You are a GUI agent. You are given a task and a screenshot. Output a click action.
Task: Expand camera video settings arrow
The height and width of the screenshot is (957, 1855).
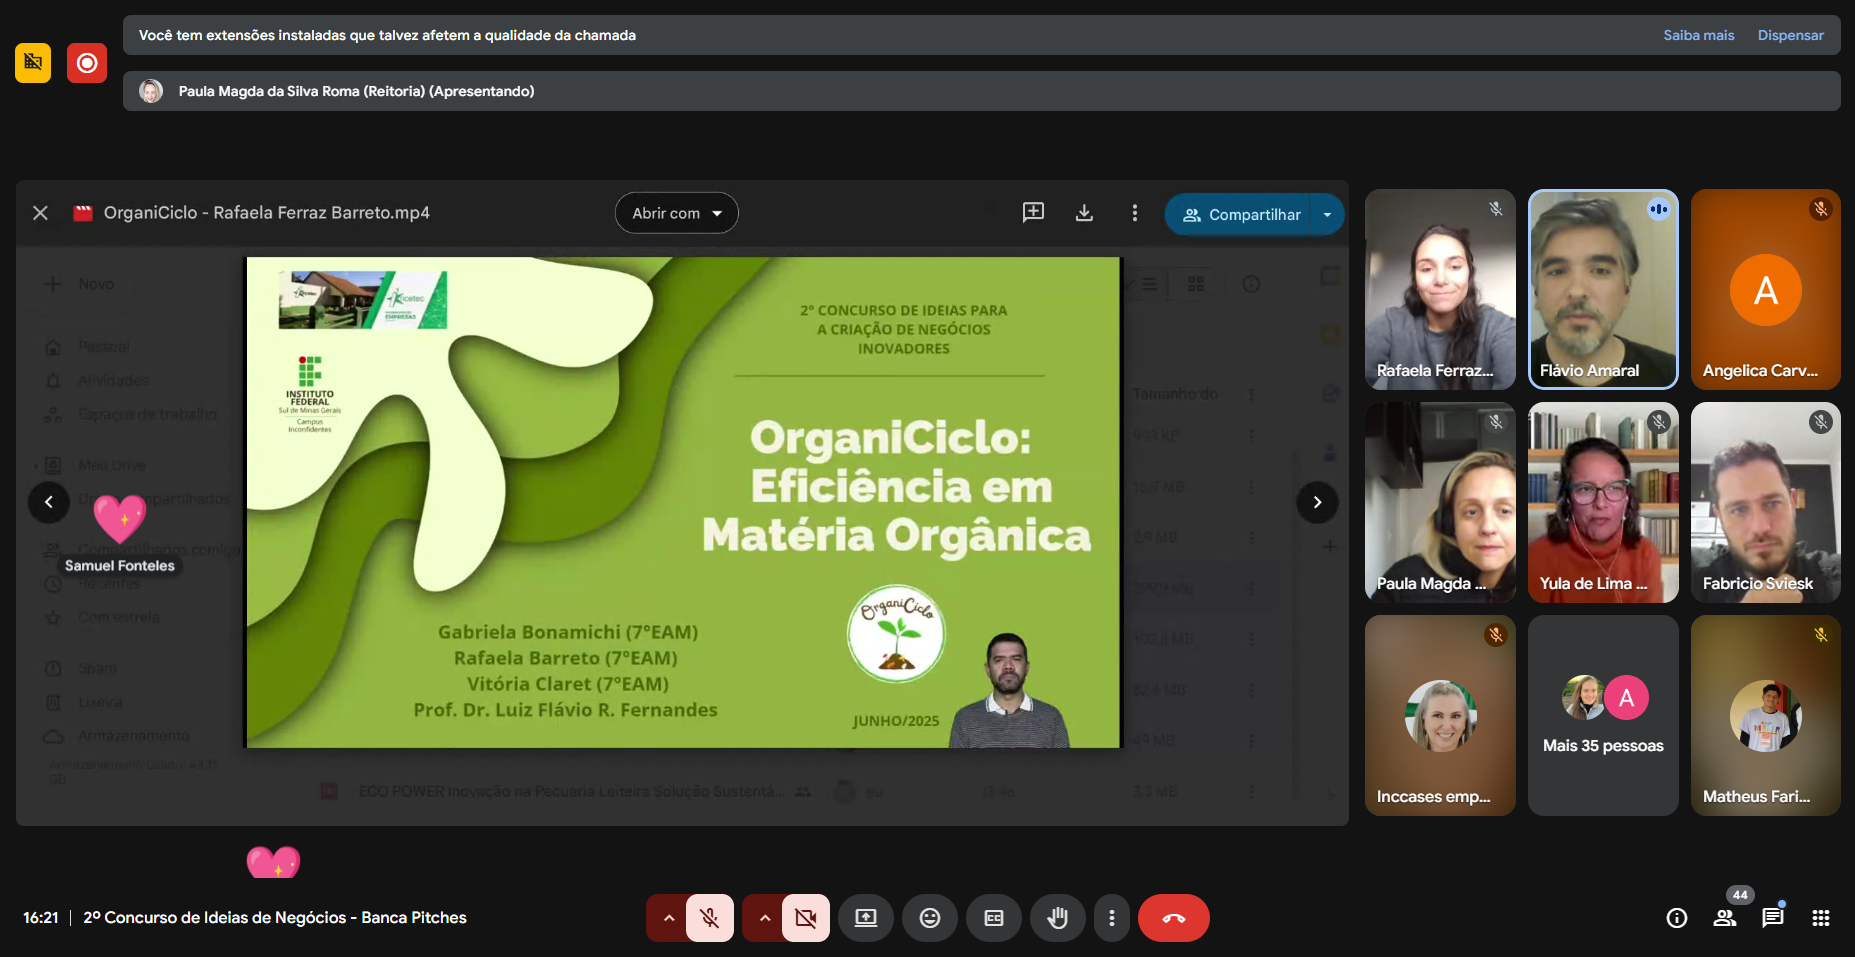[764, 918]
